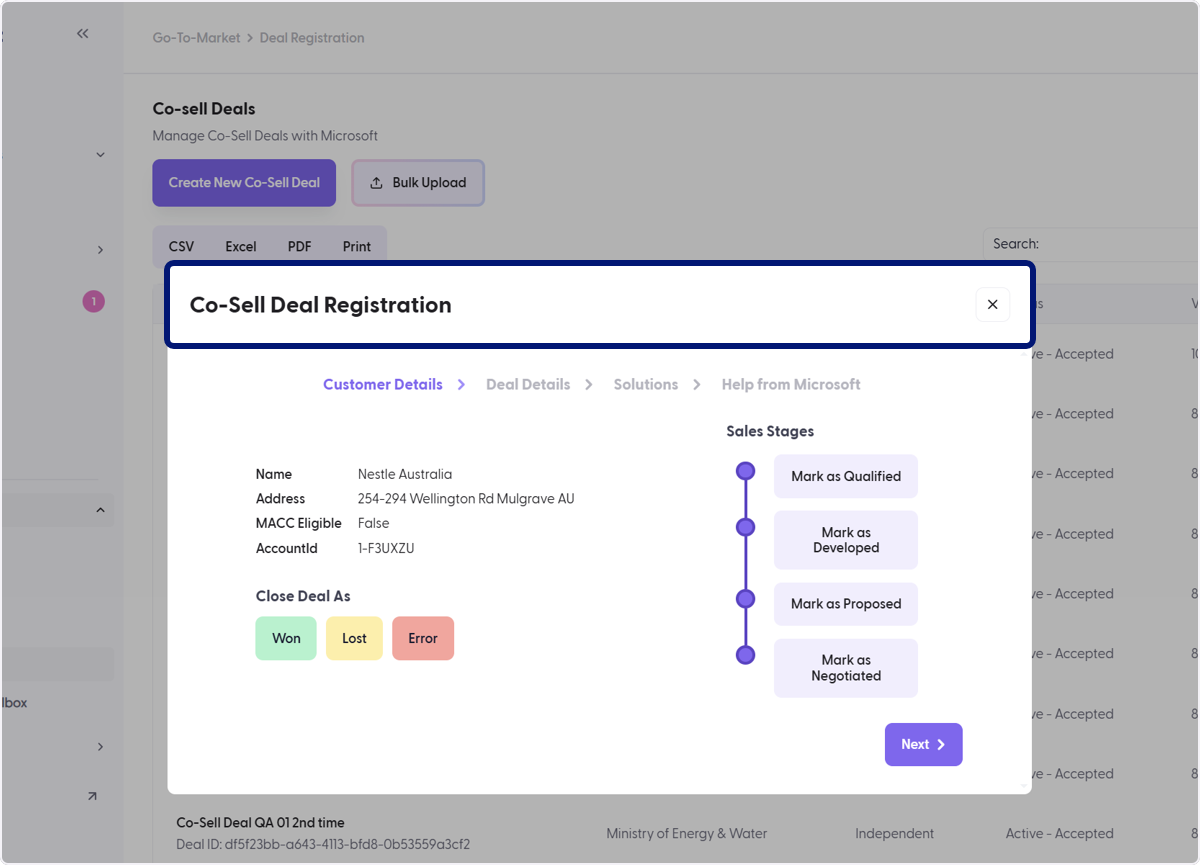Click the Bulk Upload button
The image size is (1200, 865).
pos(418,183)
